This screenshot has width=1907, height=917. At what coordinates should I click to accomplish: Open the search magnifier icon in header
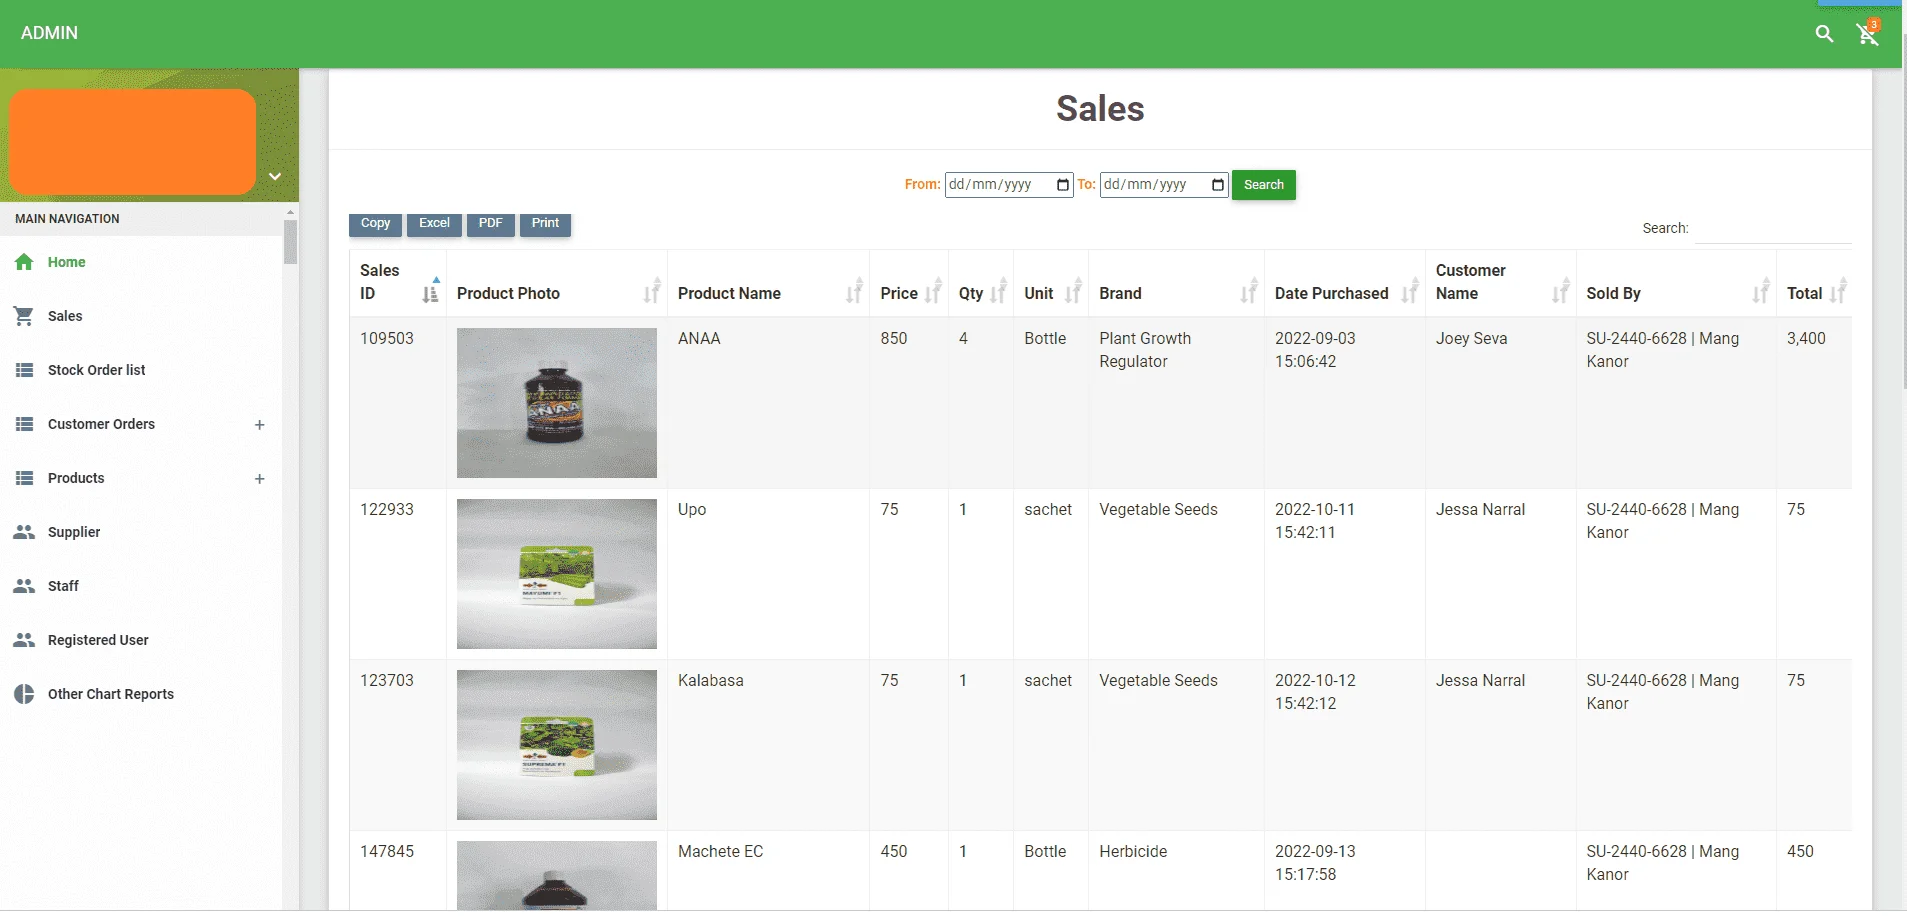[1824, 34]
